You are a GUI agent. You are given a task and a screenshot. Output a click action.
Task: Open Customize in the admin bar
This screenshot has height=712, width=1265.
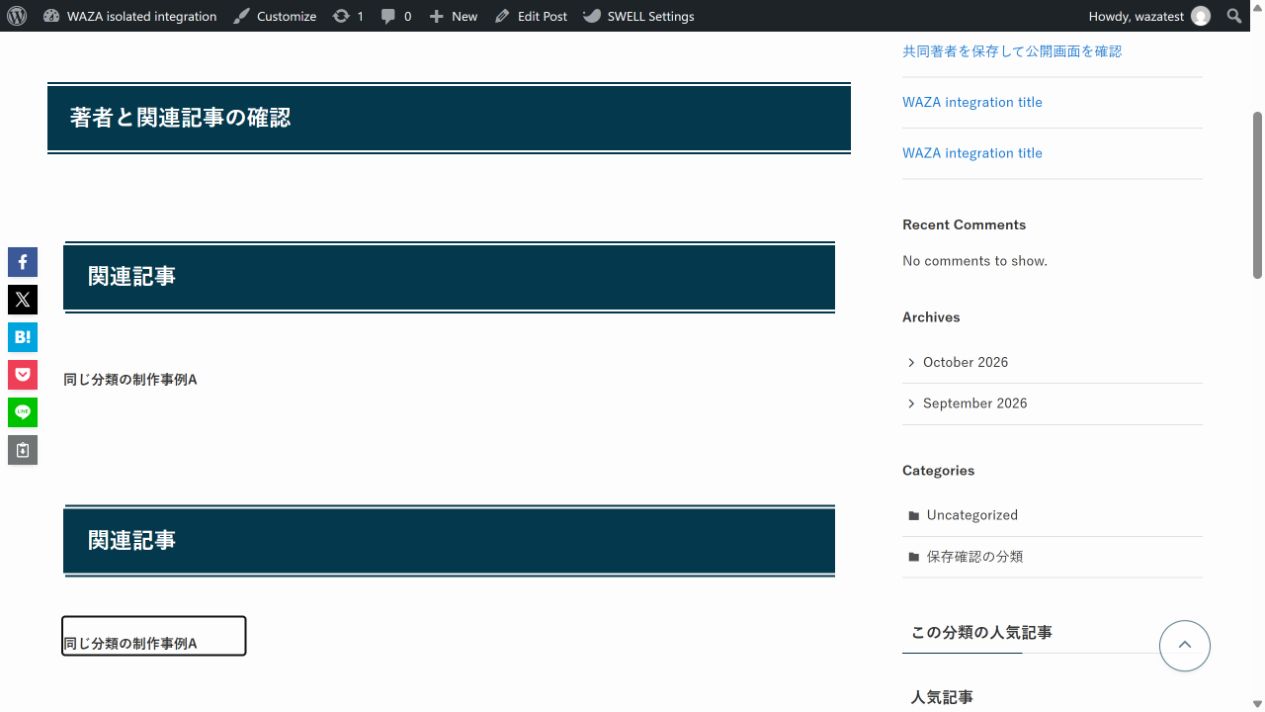click(275, 16)
